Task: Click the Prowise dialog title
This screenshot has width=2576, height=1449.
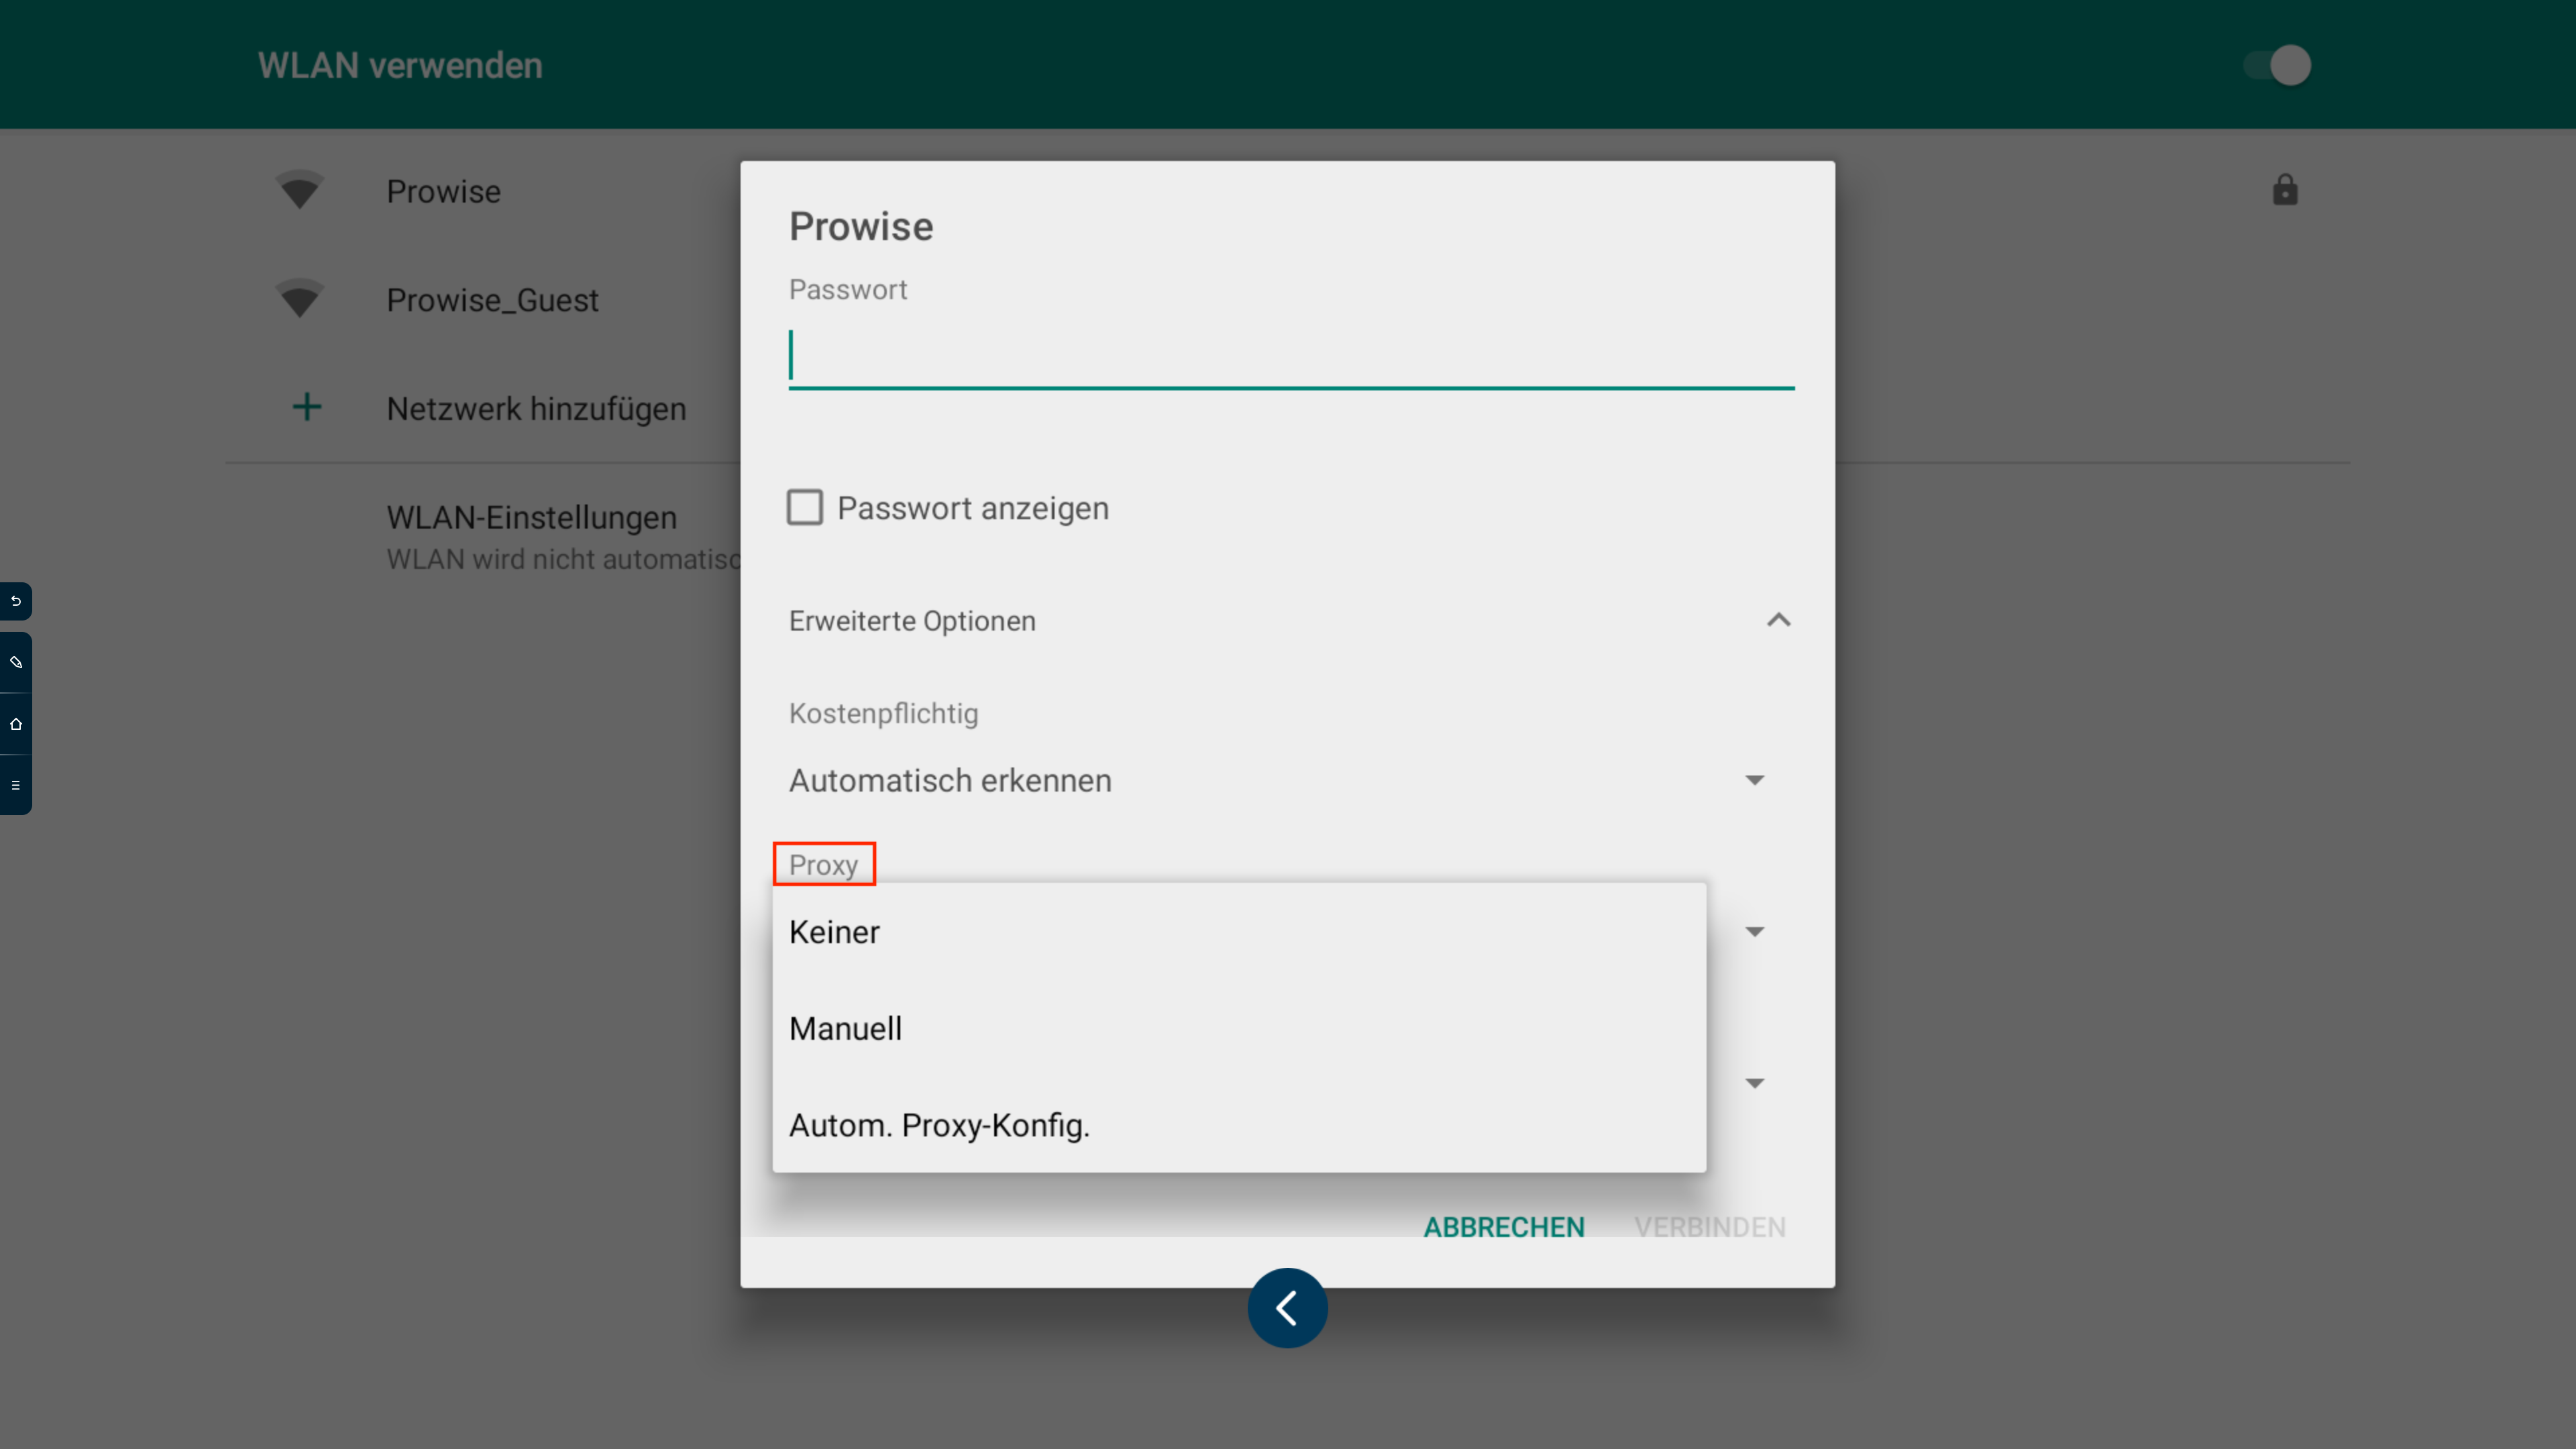Action: tap(861, 226)
